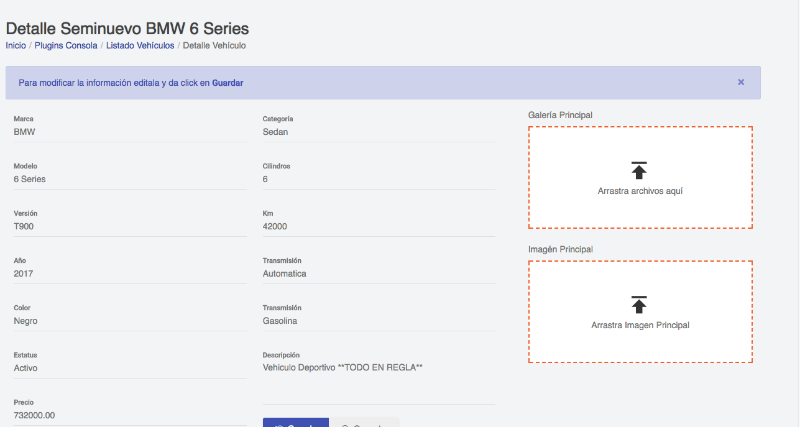Select the Modelo field with 6 Series
The width and height of the screenshot is (800, 427).
click(130, 179)
